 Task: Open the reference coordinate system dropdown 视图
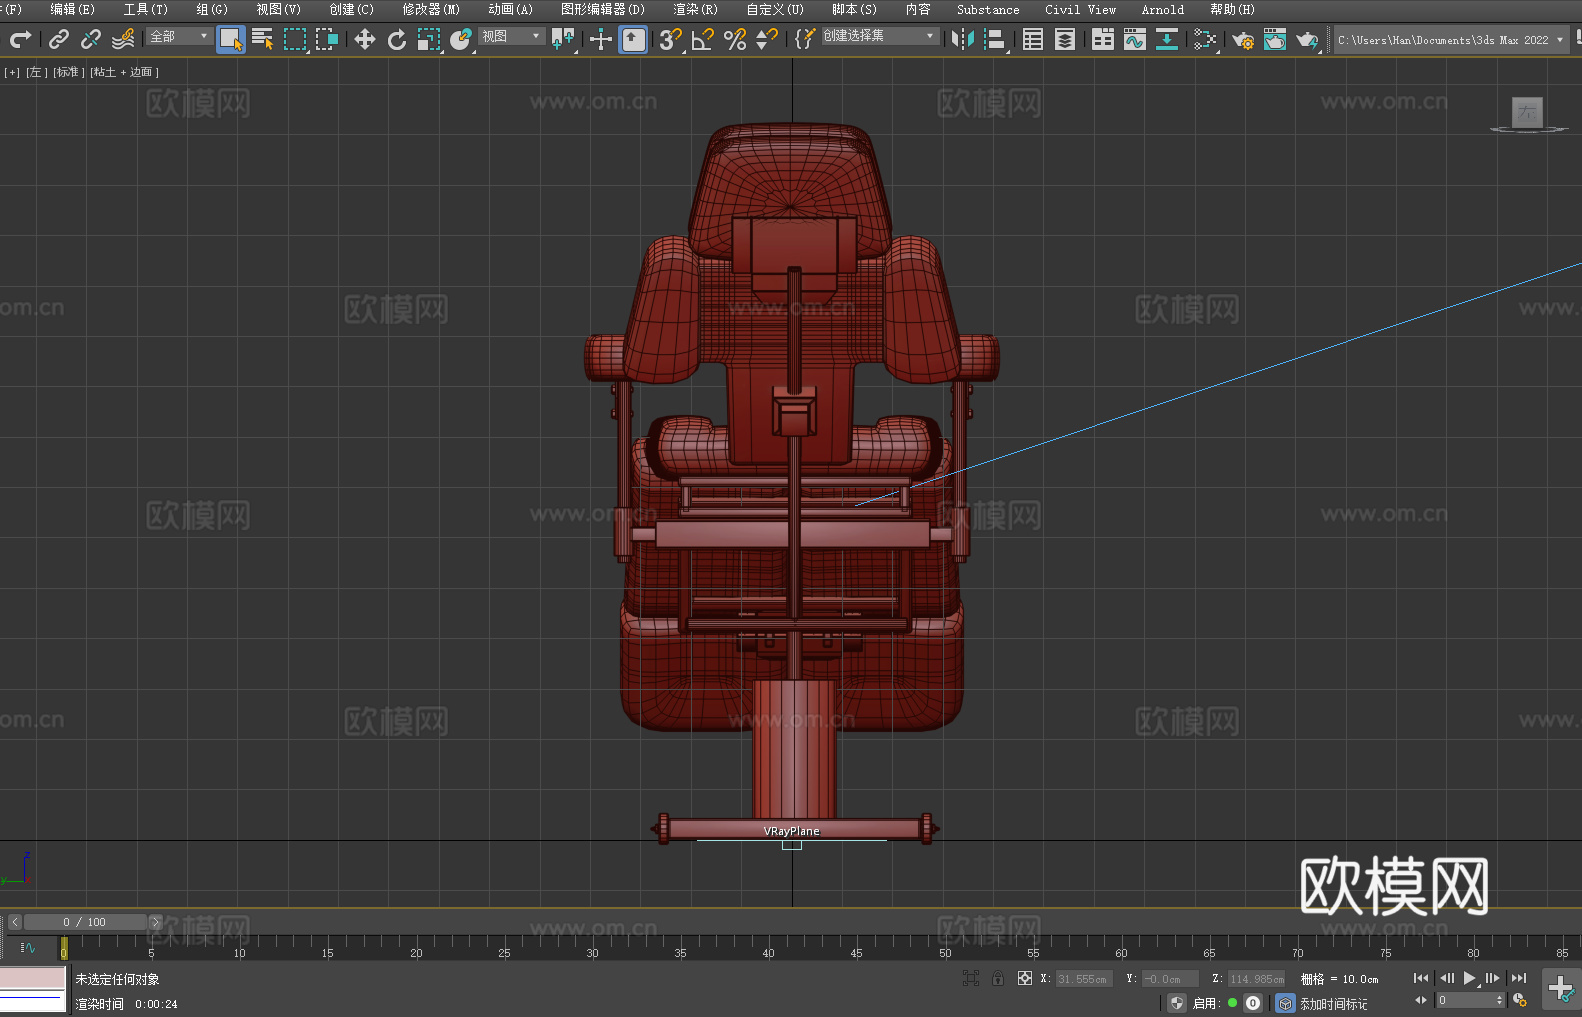511,36
